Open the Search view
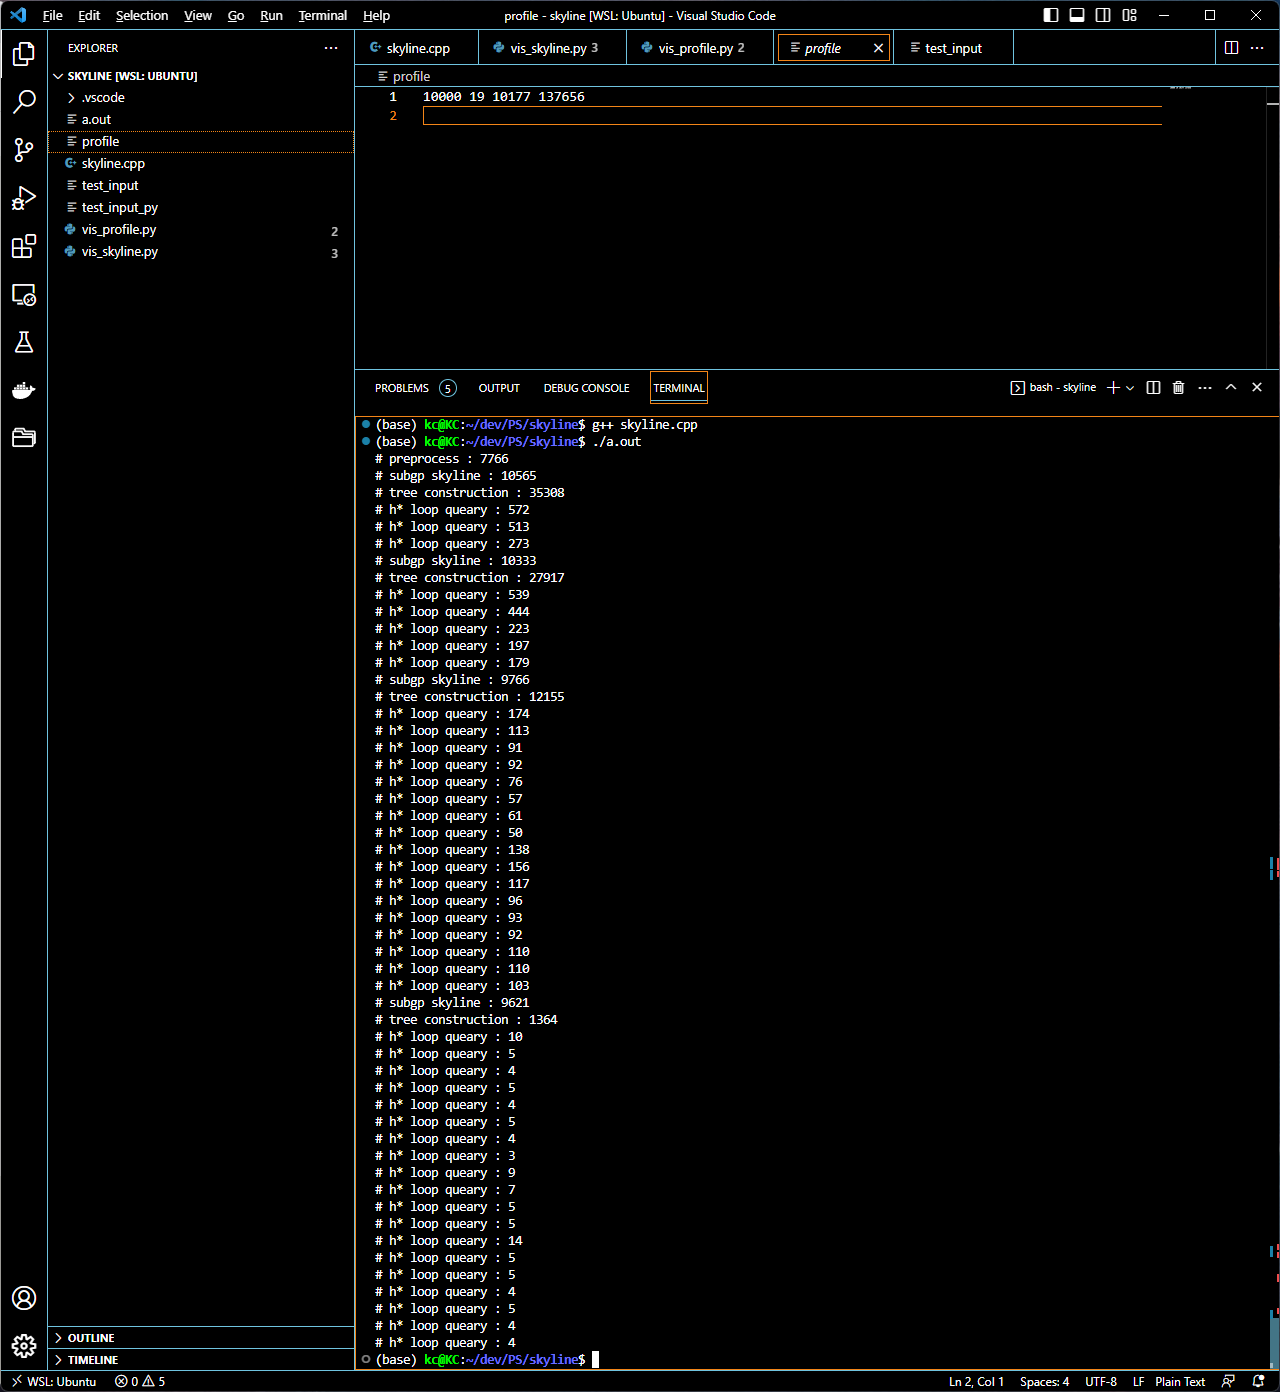This screenshot has width=1280, height=1392. click(24, 101)
